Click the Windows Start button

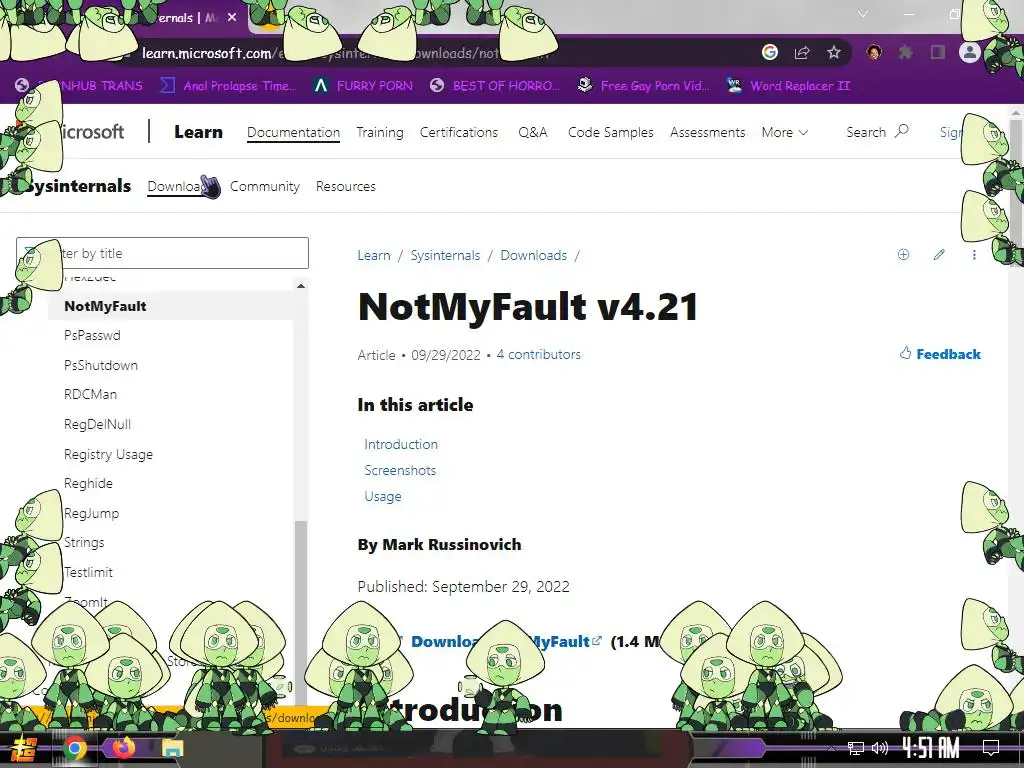tap(24, 749)
